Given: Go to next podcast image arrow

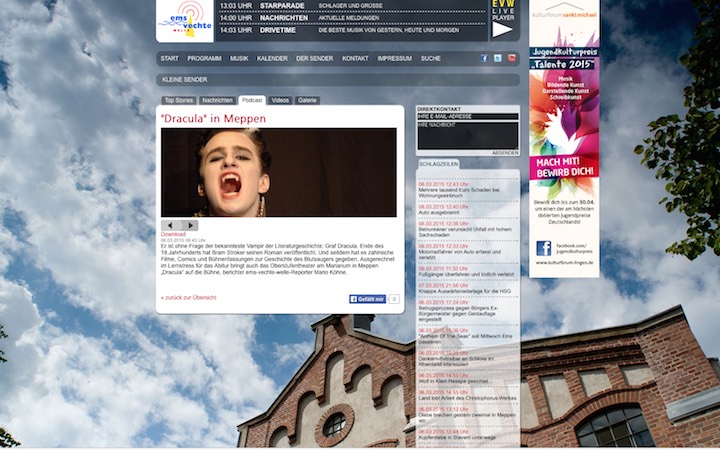Looking at the screenshot, I should pos(189,225).
